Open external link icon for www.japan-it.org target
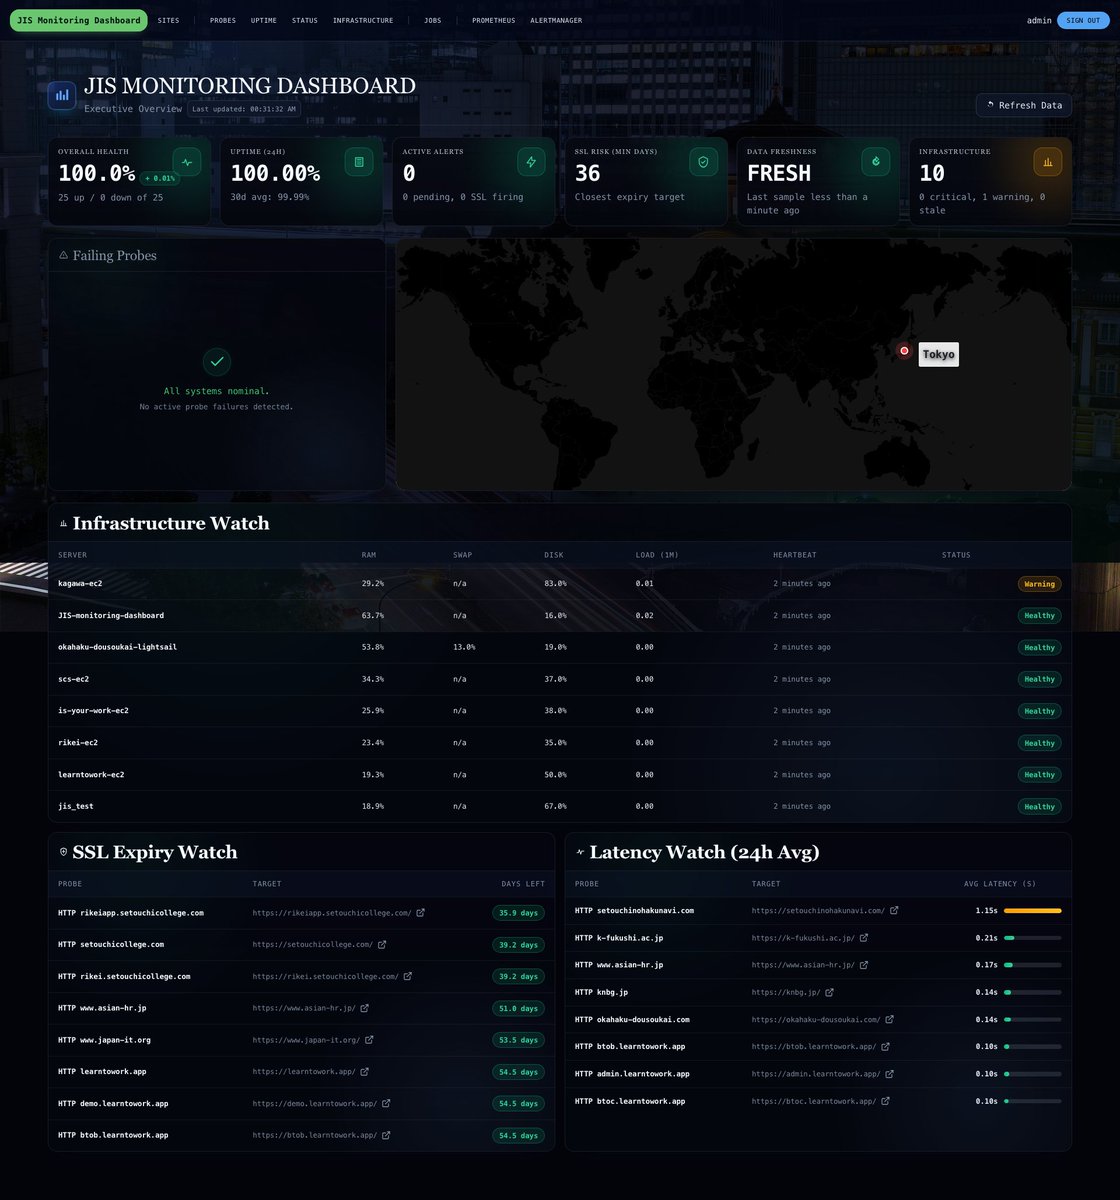 coord(369,1040)
